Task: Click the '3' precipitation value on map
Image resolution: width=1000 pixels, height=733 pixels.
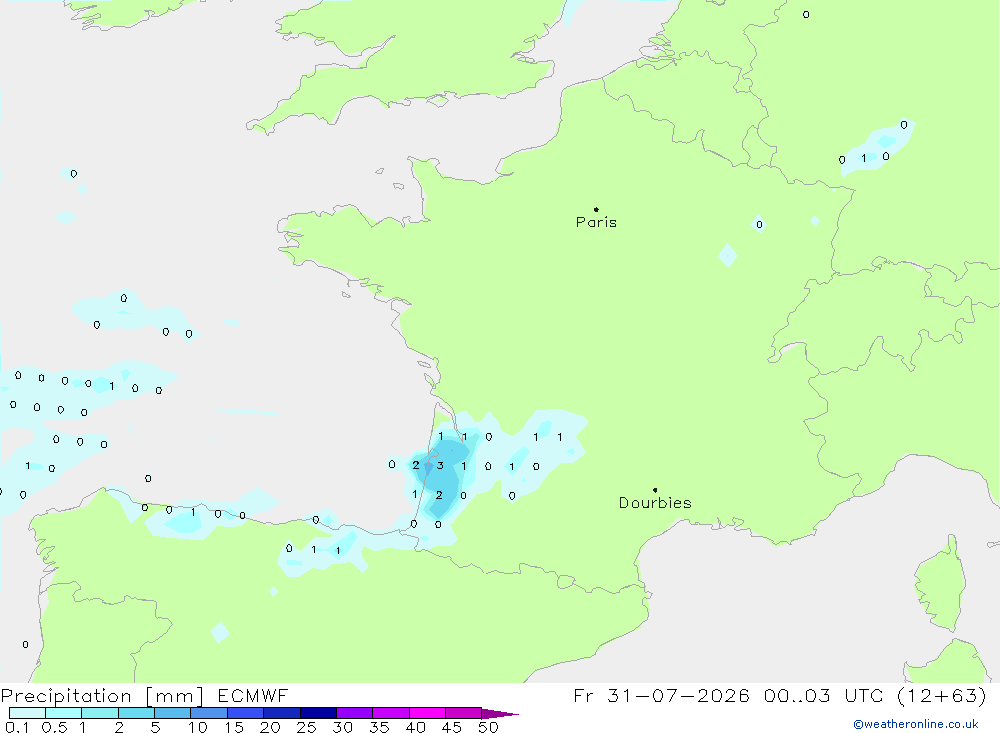Action: coord(440,466)
